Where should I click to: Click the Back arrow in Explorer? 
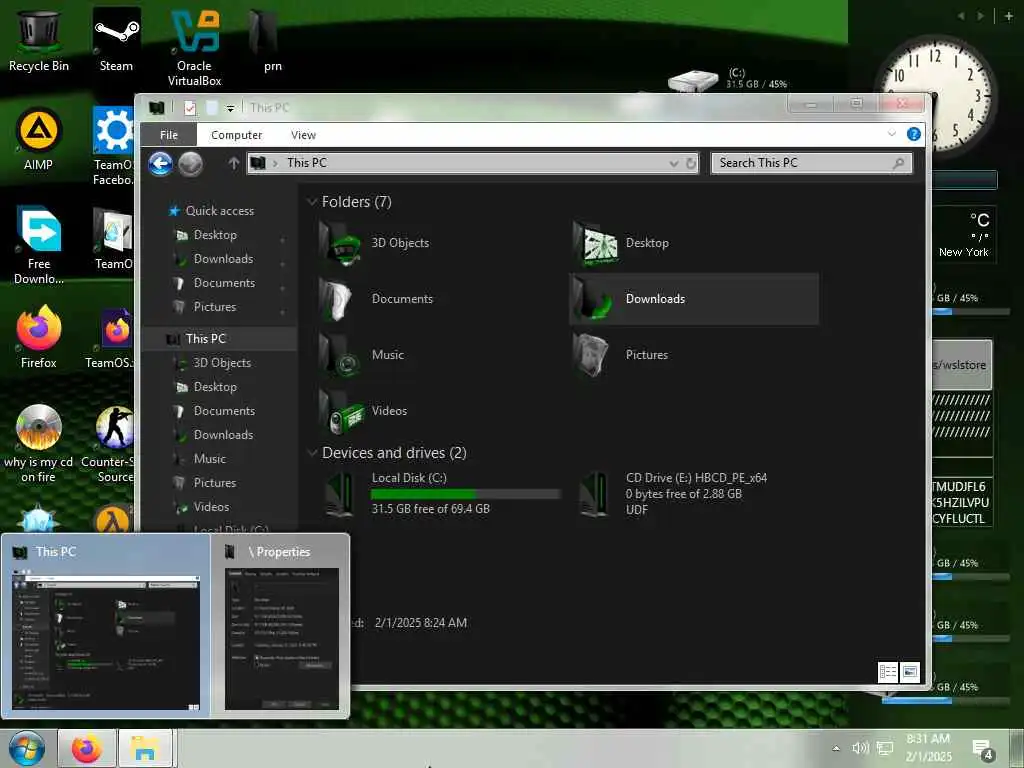tap(160, 163)
